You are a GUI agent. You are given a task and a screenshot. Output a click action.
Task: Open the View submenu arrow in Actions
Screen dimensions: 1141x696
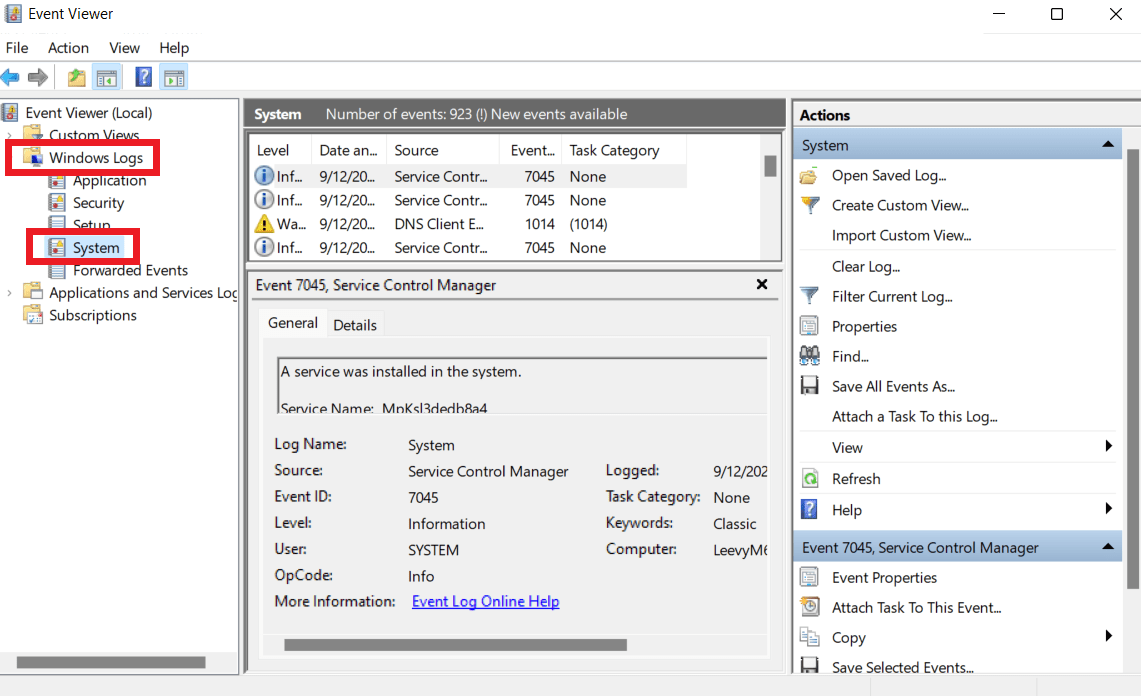tap(1108, 446)
